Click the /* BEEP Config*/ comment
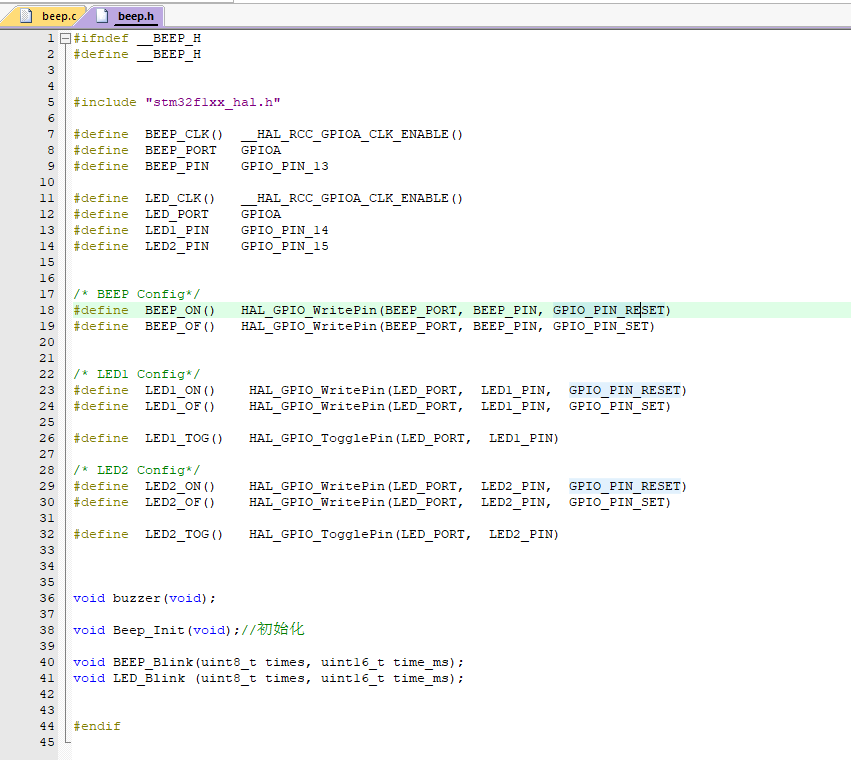The width and height of the screenshot is (851, 760). 136,294
